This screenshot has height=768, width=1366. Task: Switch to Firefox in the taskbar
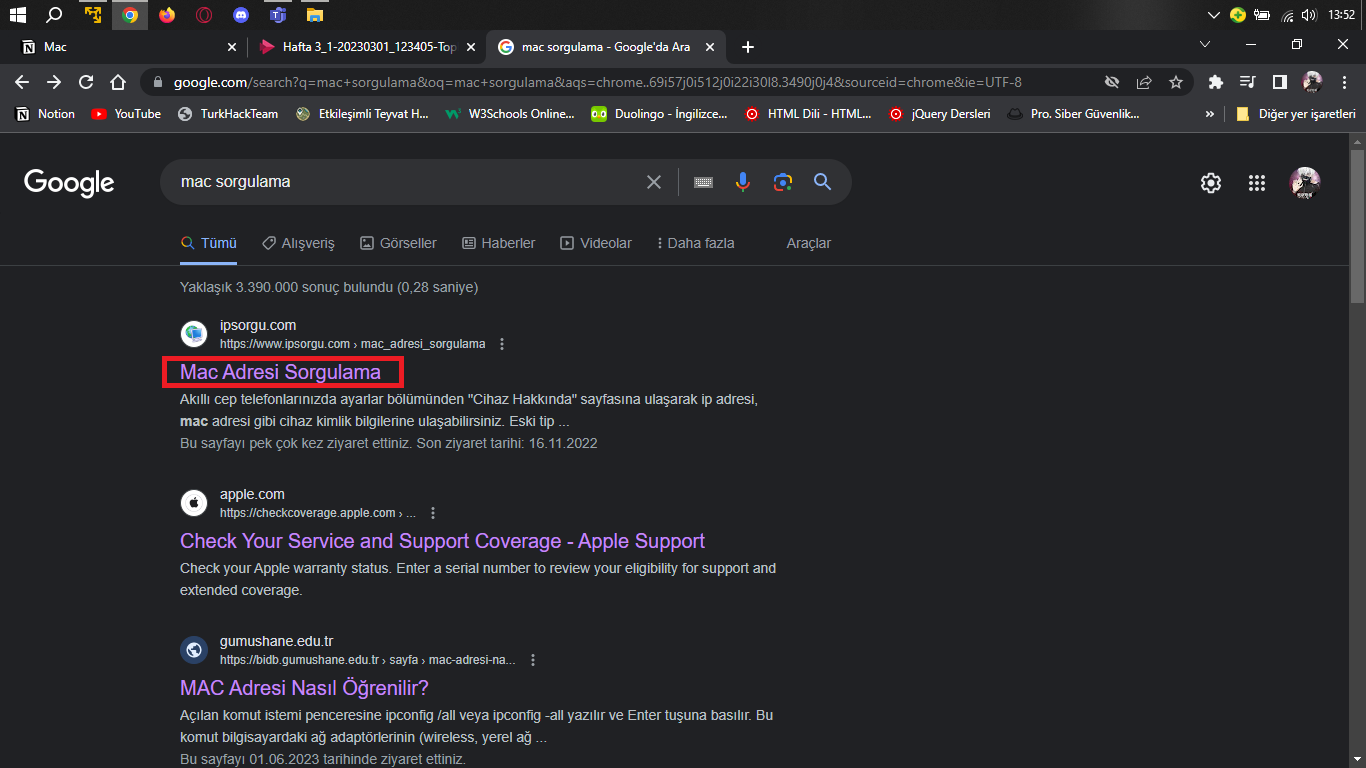(166, 15)
